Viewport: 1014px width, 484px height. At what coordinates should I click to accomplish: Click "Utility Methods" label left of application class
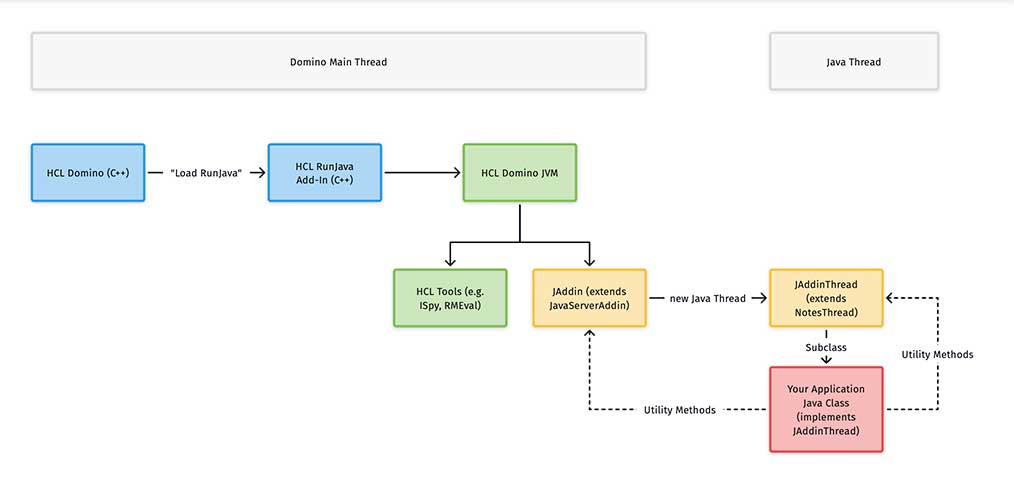(680, 410)
